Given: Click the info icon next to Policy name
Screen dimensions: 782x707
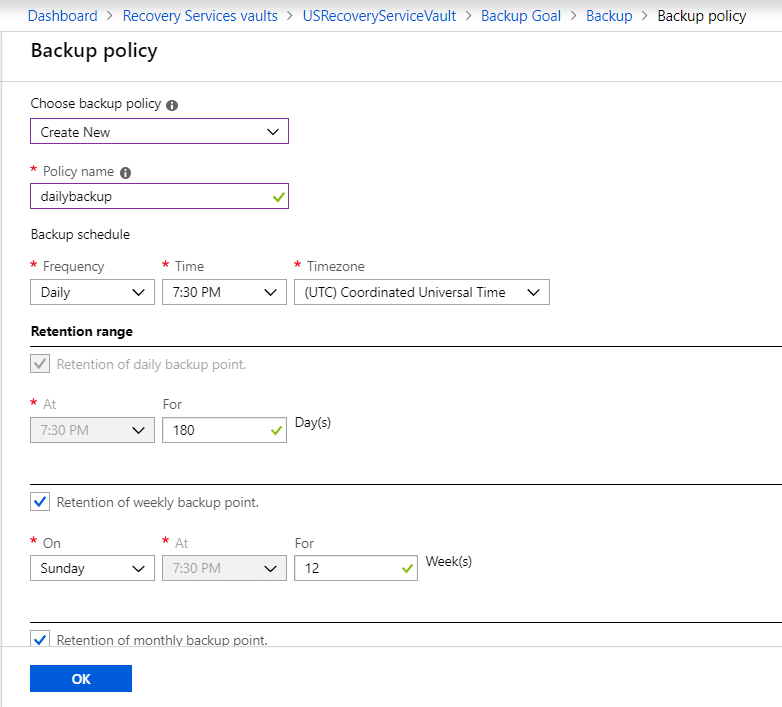Looking at the screenshot, I should (x=126, y=173).
